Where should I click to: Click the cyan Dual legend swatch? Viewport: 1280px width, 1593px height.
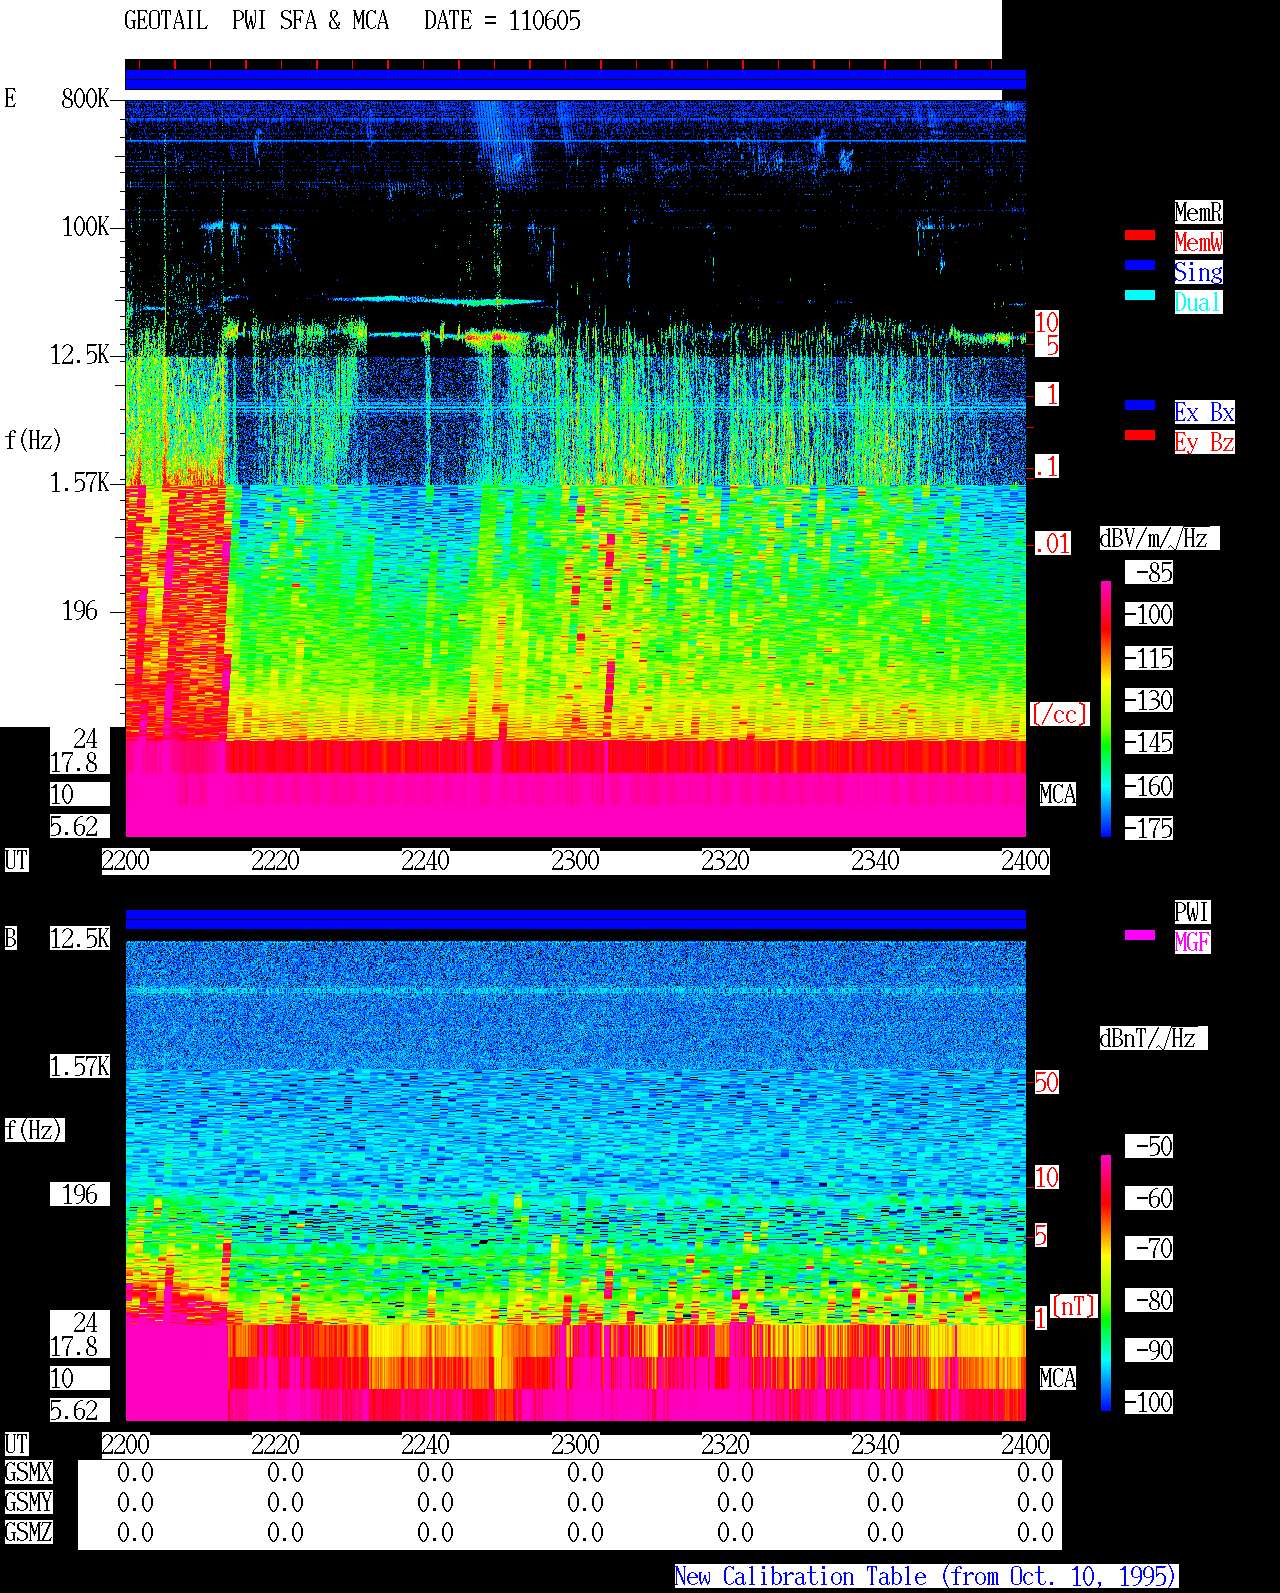(x=1140, y=295)
